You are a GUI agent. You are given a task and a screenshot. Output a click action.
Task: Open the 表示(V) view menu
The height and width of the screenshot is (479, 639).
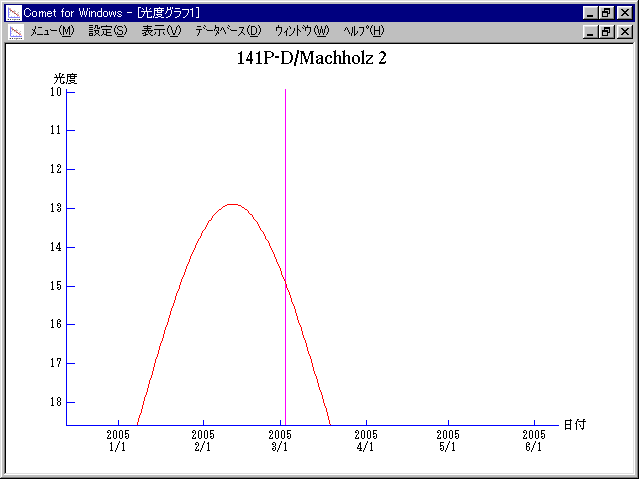pyautogui.click(x=161, y=31)
